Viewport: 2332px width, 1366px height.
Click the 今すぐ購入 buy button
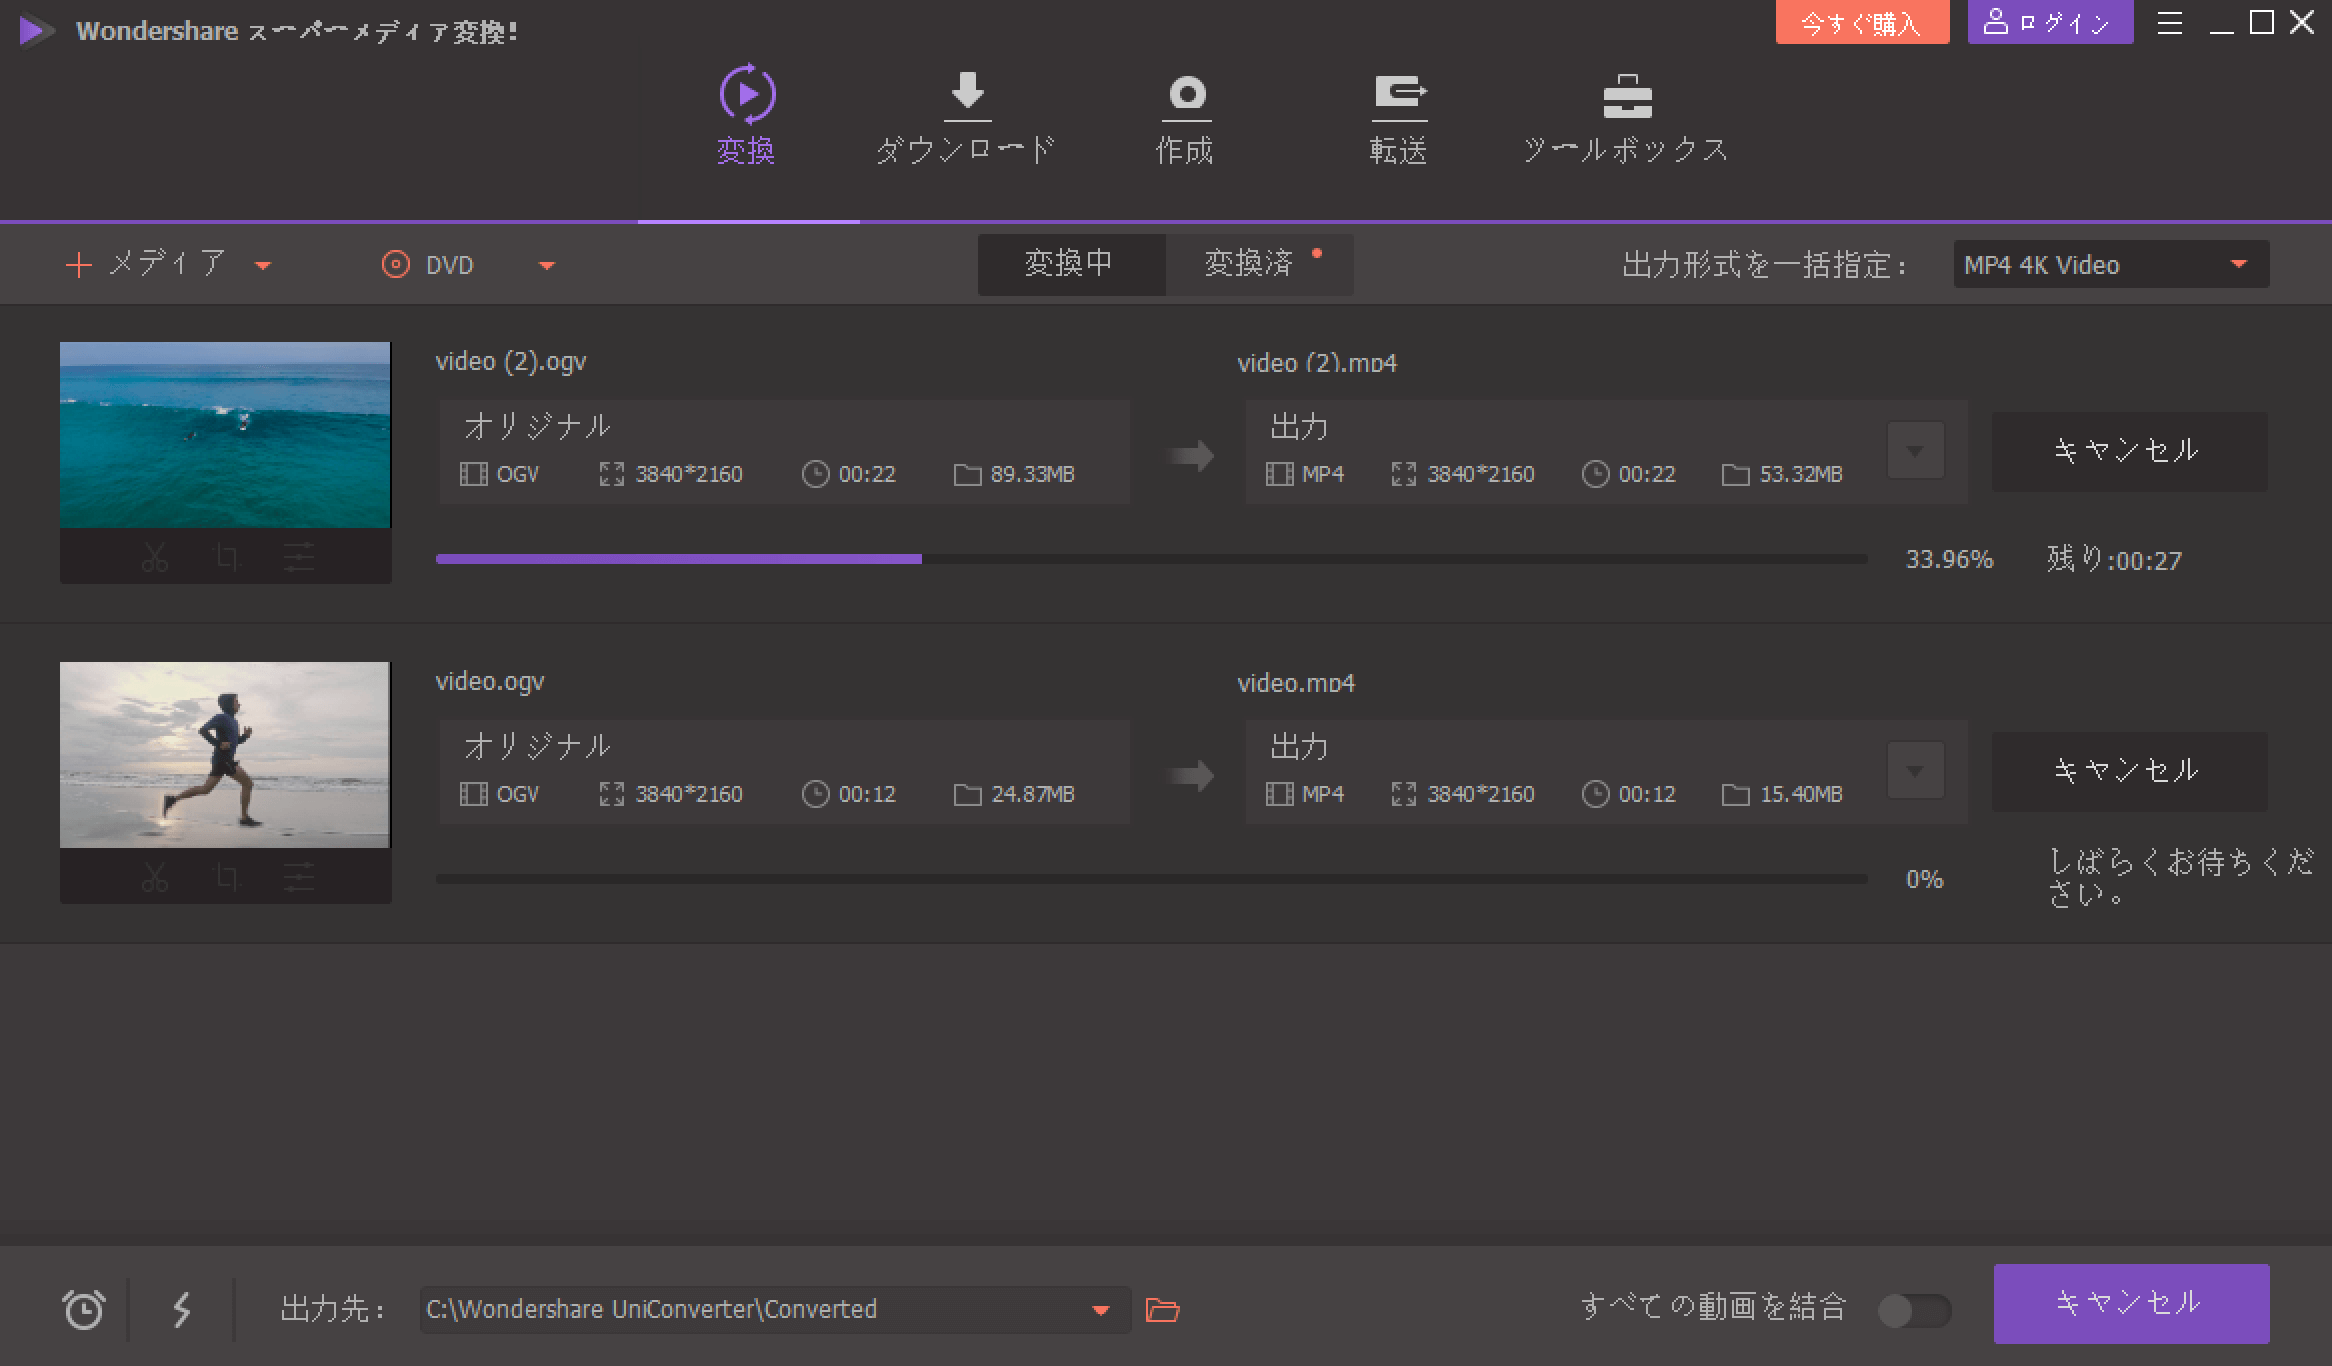1862,23
